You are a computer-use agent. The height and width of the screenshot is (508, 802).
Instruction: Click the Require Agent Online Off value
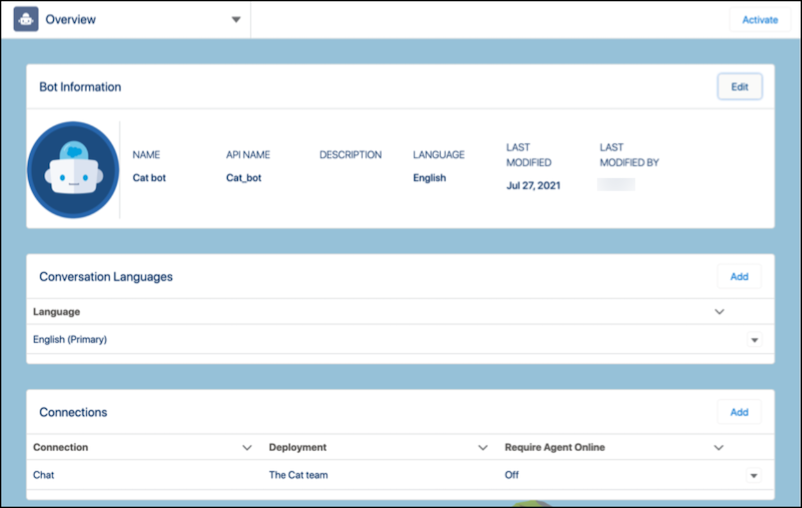pyautogui.click(x=512, y=475)
